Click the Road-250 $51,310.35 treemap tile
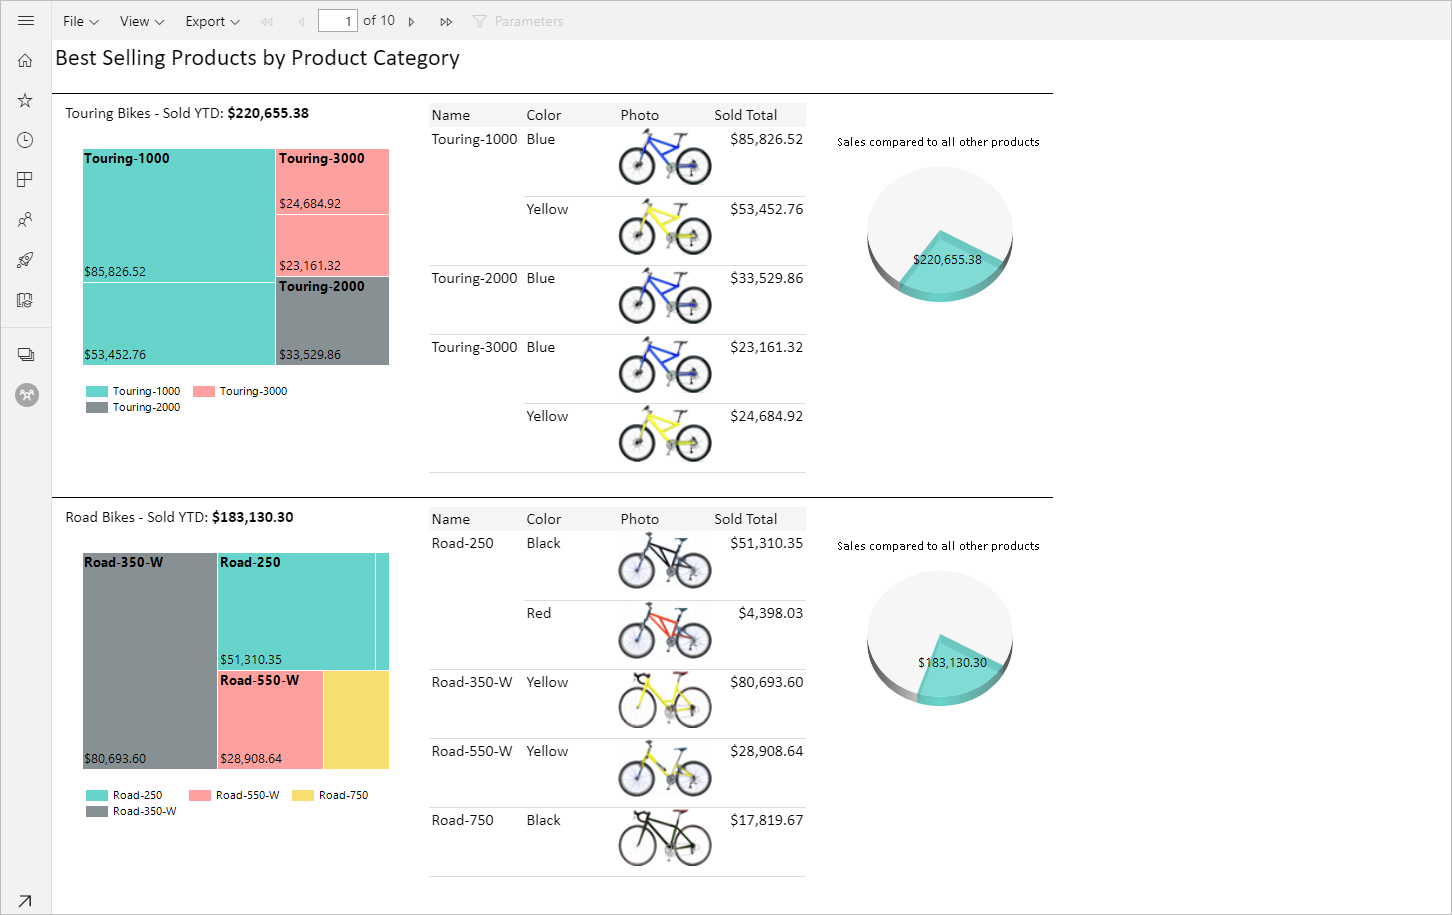1452x915 pixels. point(296,611)
